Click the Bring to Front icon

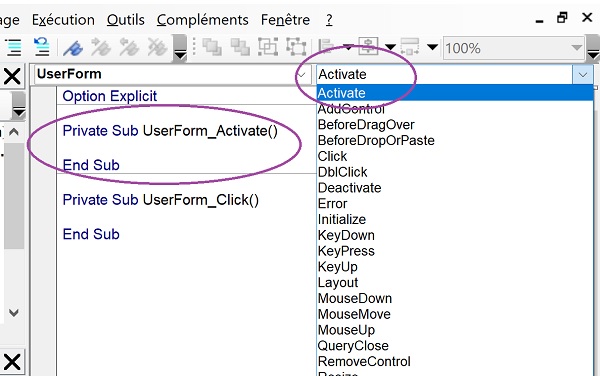click(x=212, y=47)
